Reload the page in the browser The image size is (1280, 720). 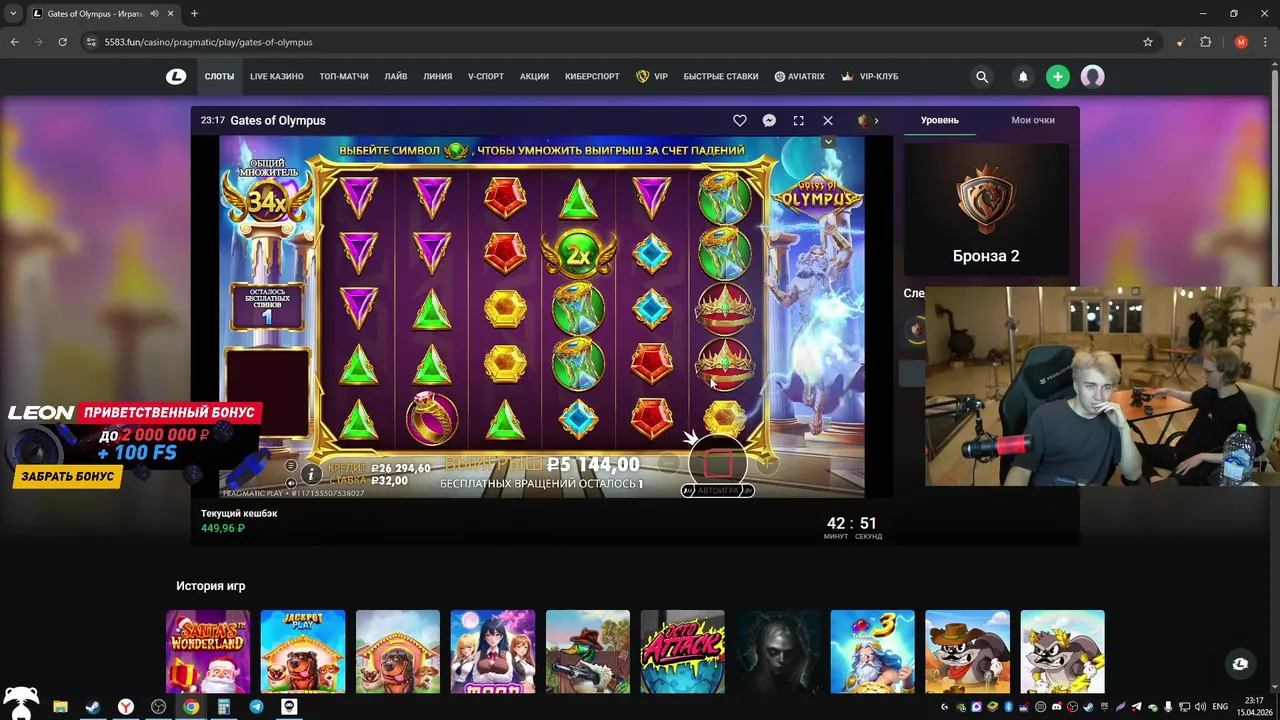[x=62, y=42]
